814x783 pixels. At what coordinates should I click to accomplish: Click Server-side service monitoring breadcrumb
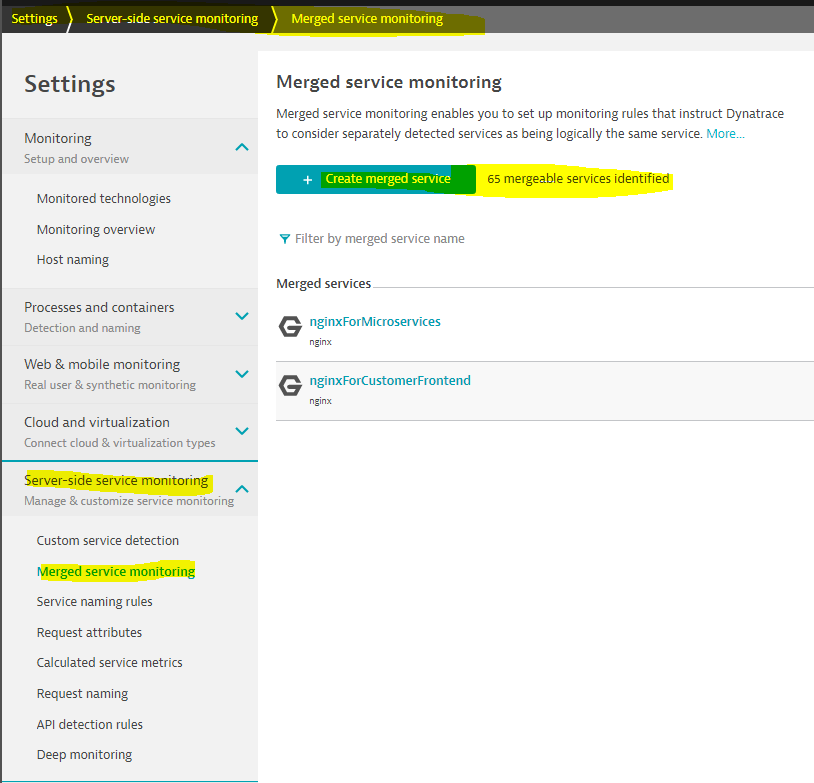point(172,19)
